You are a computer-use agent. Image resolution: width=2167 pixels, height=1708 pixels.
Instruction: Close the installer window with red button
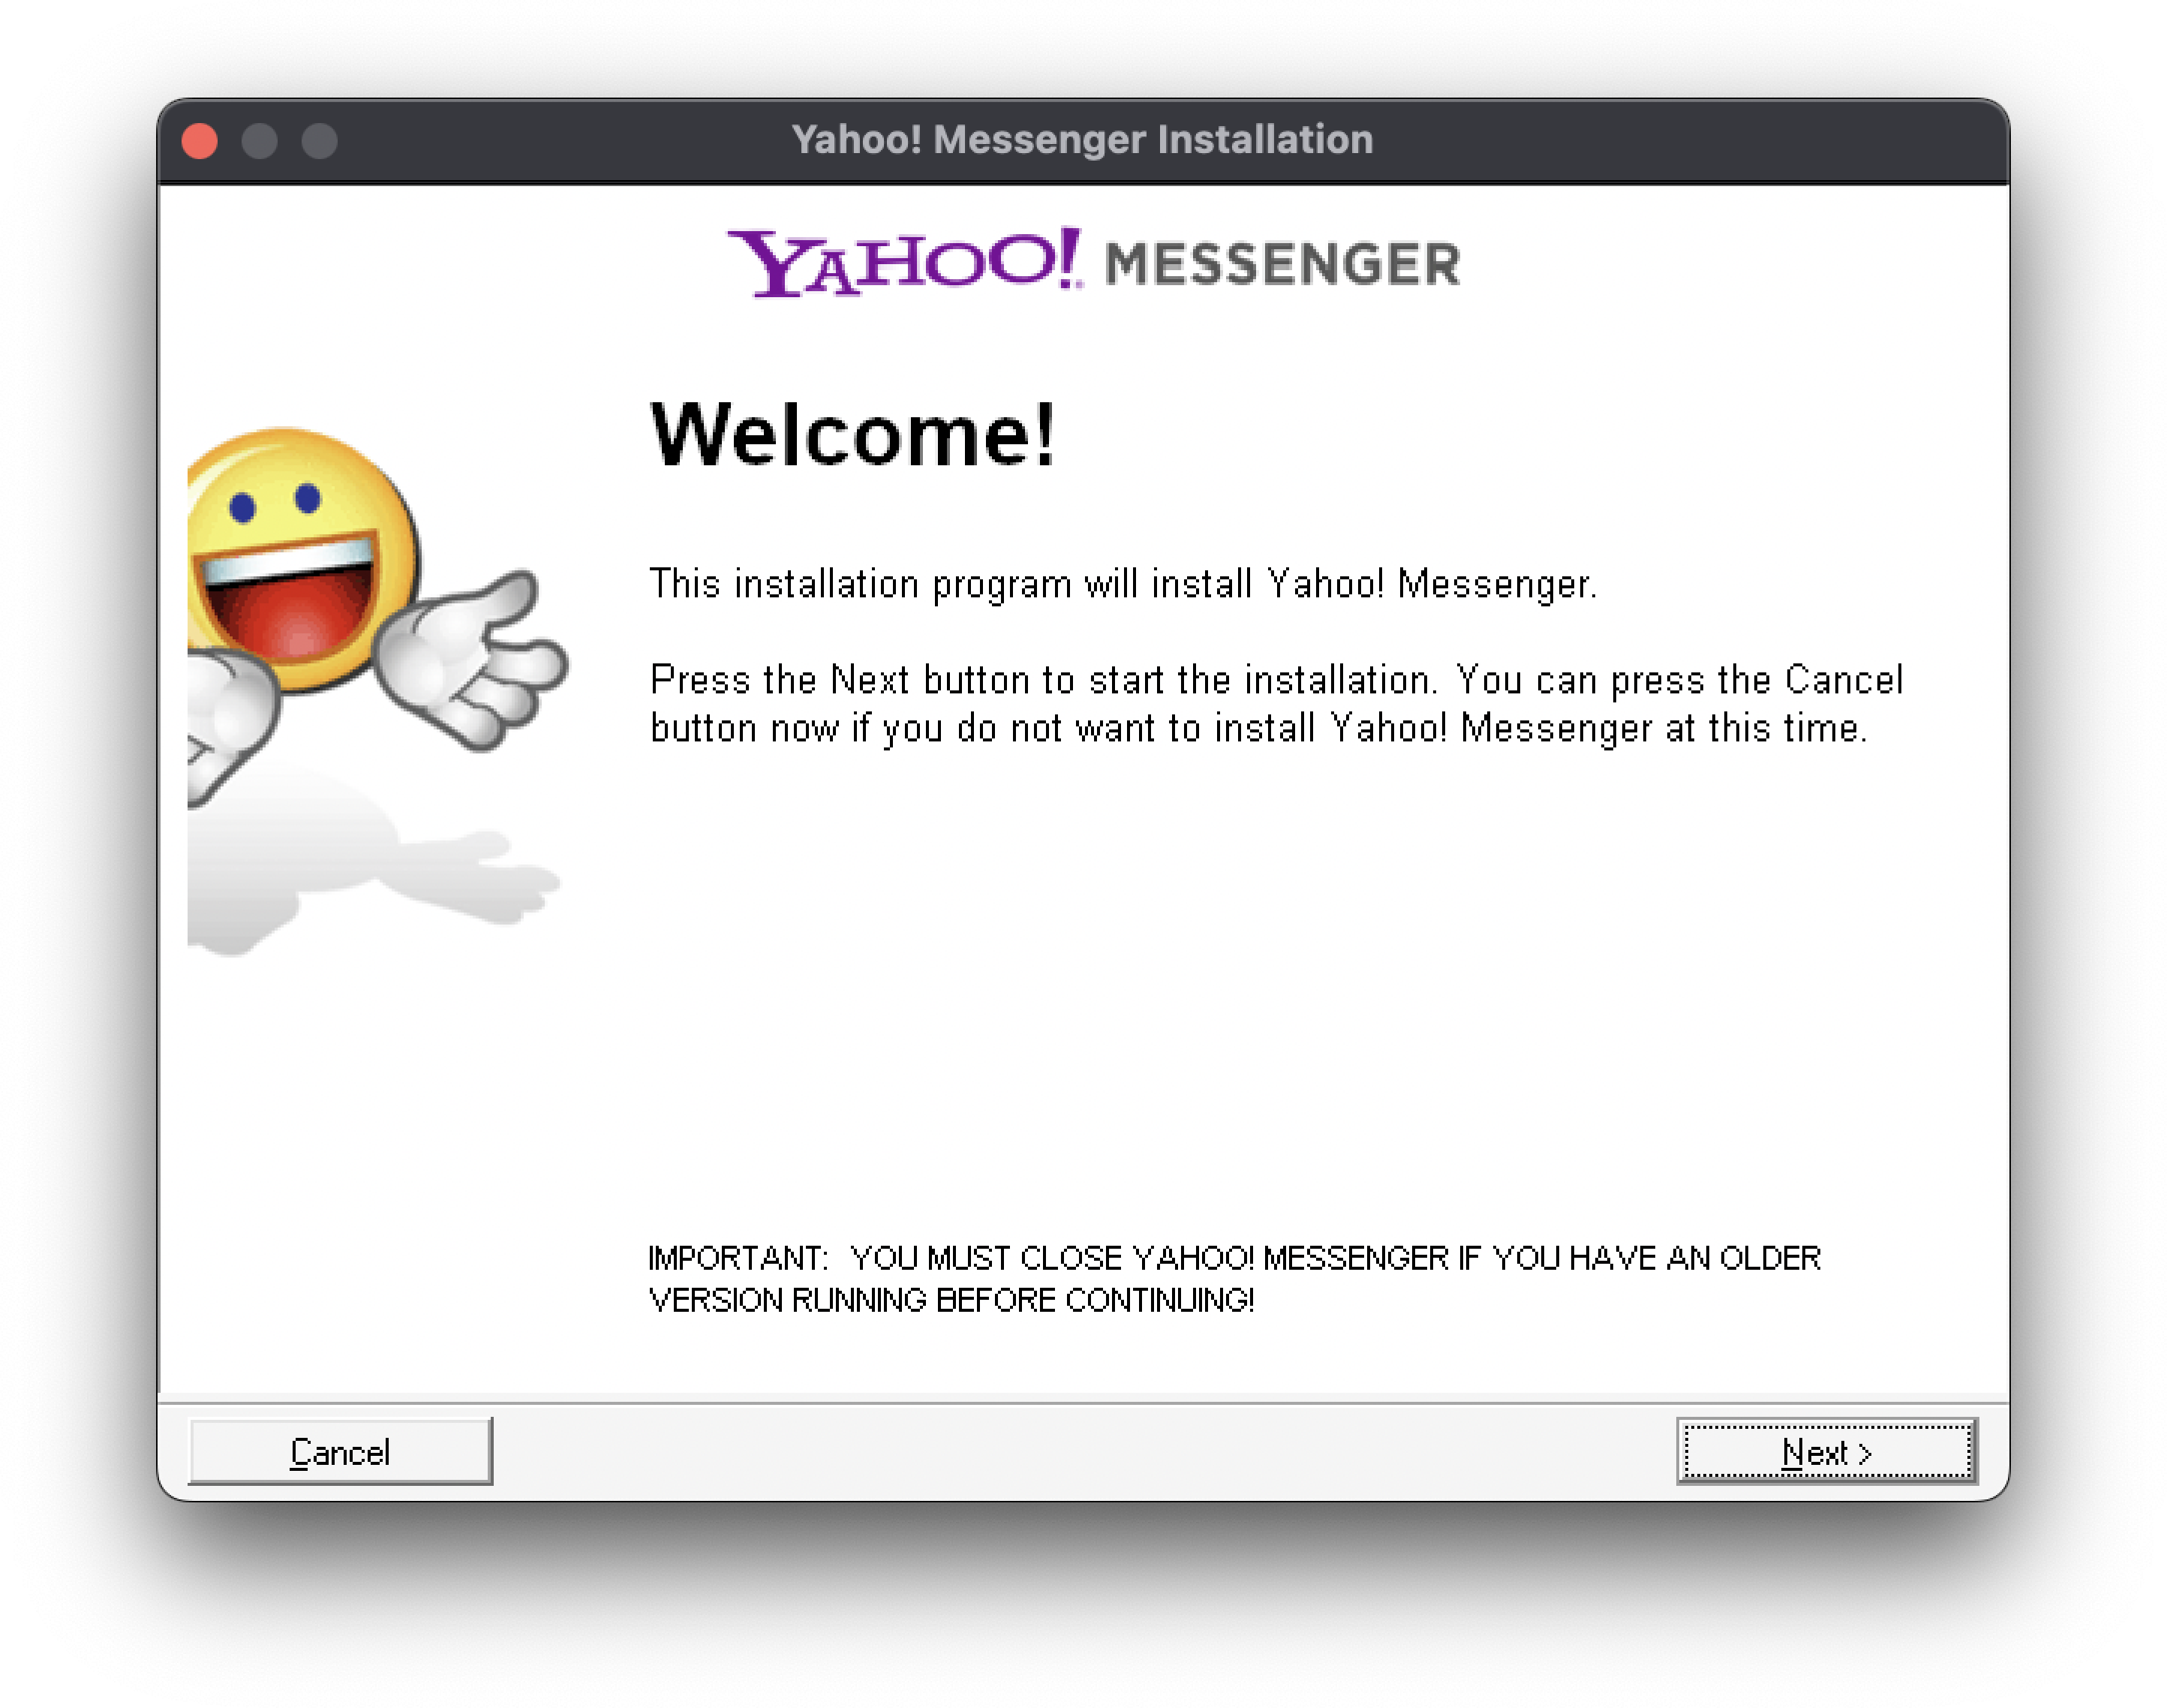[200, 141]
